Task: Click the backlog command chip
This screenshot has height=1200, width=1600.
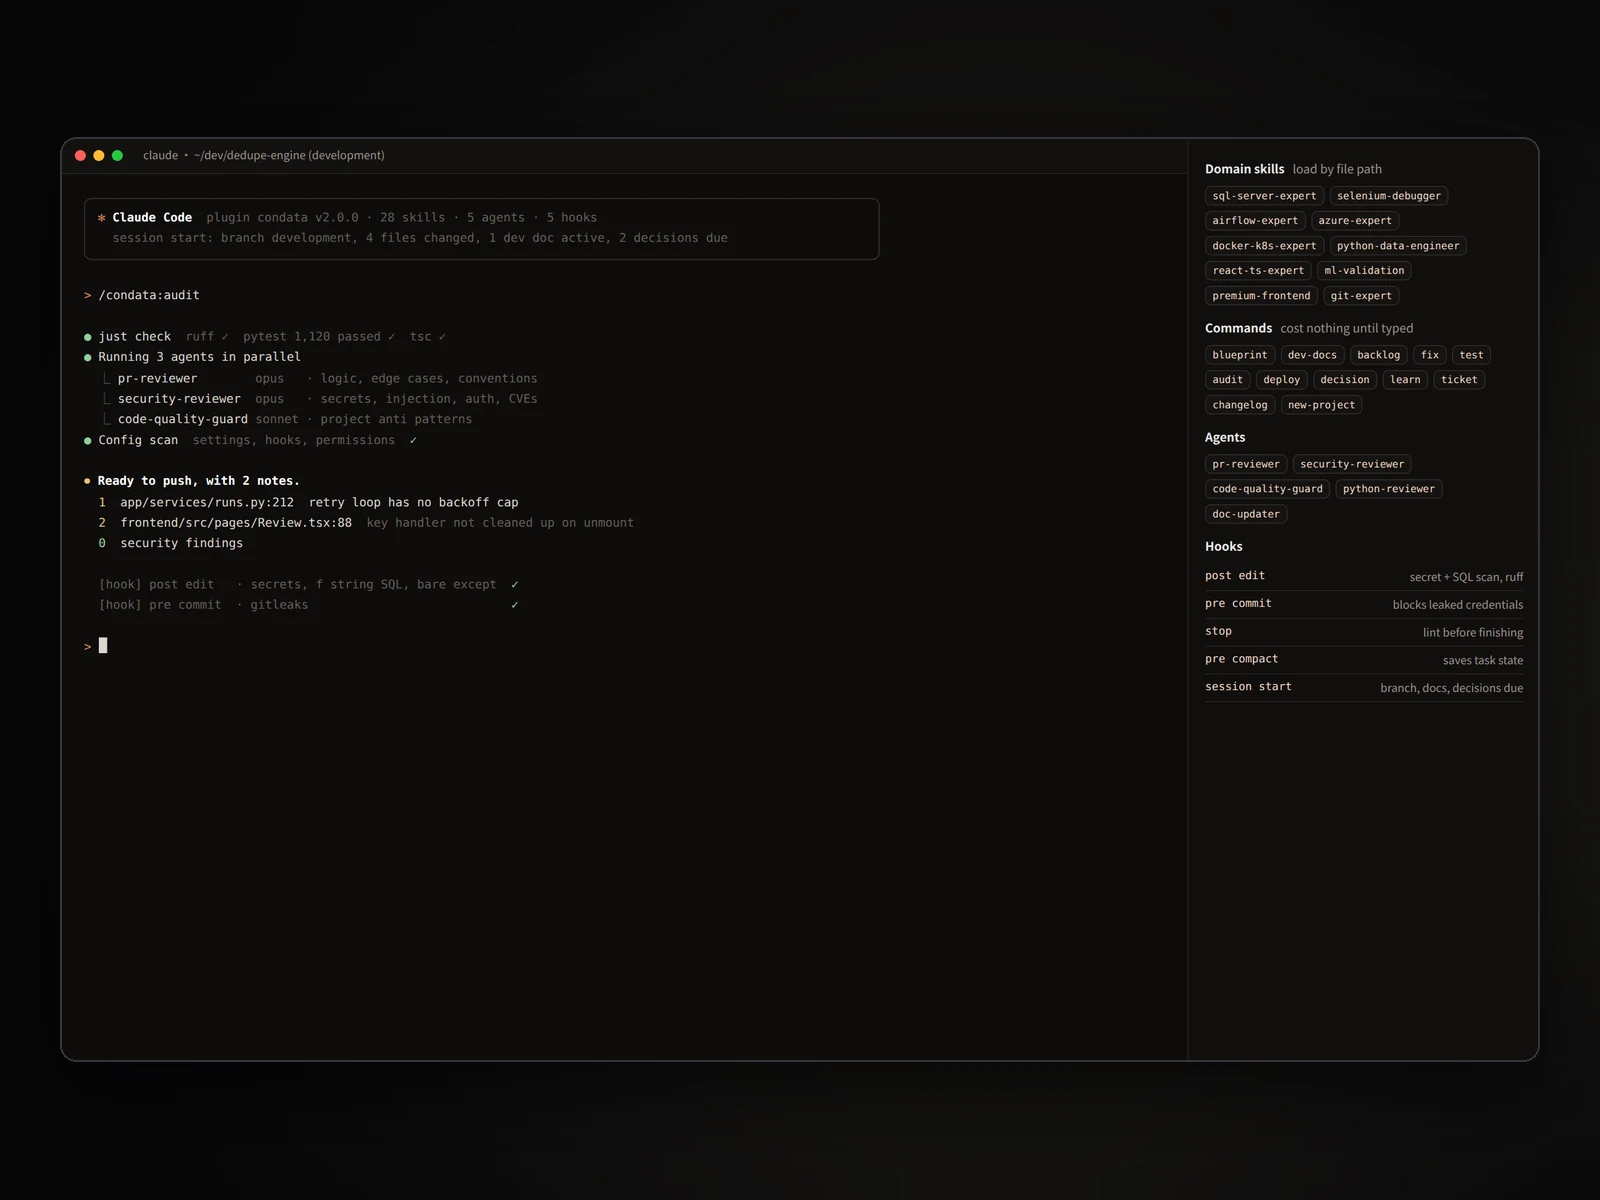Action: (x=1378, y=355)
